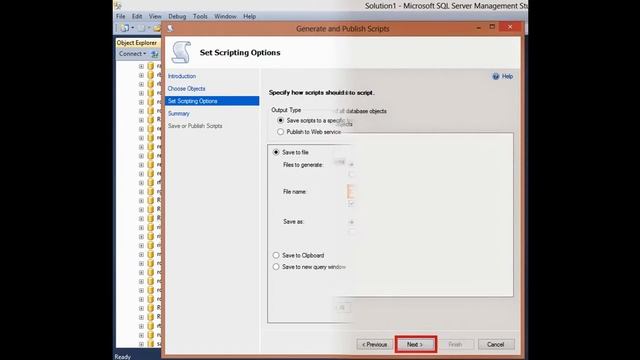Click the Help link in dialog
Screen dimensions: 640x360
[507, 76]
